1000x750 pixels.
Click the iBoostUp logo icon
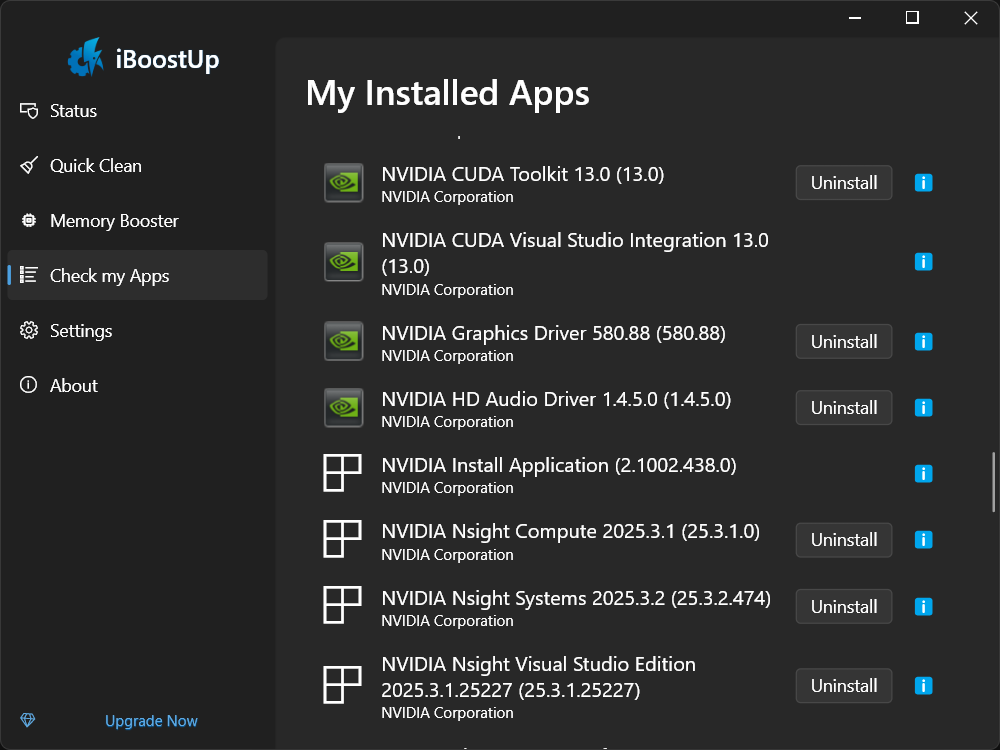(x=85, y=57)
